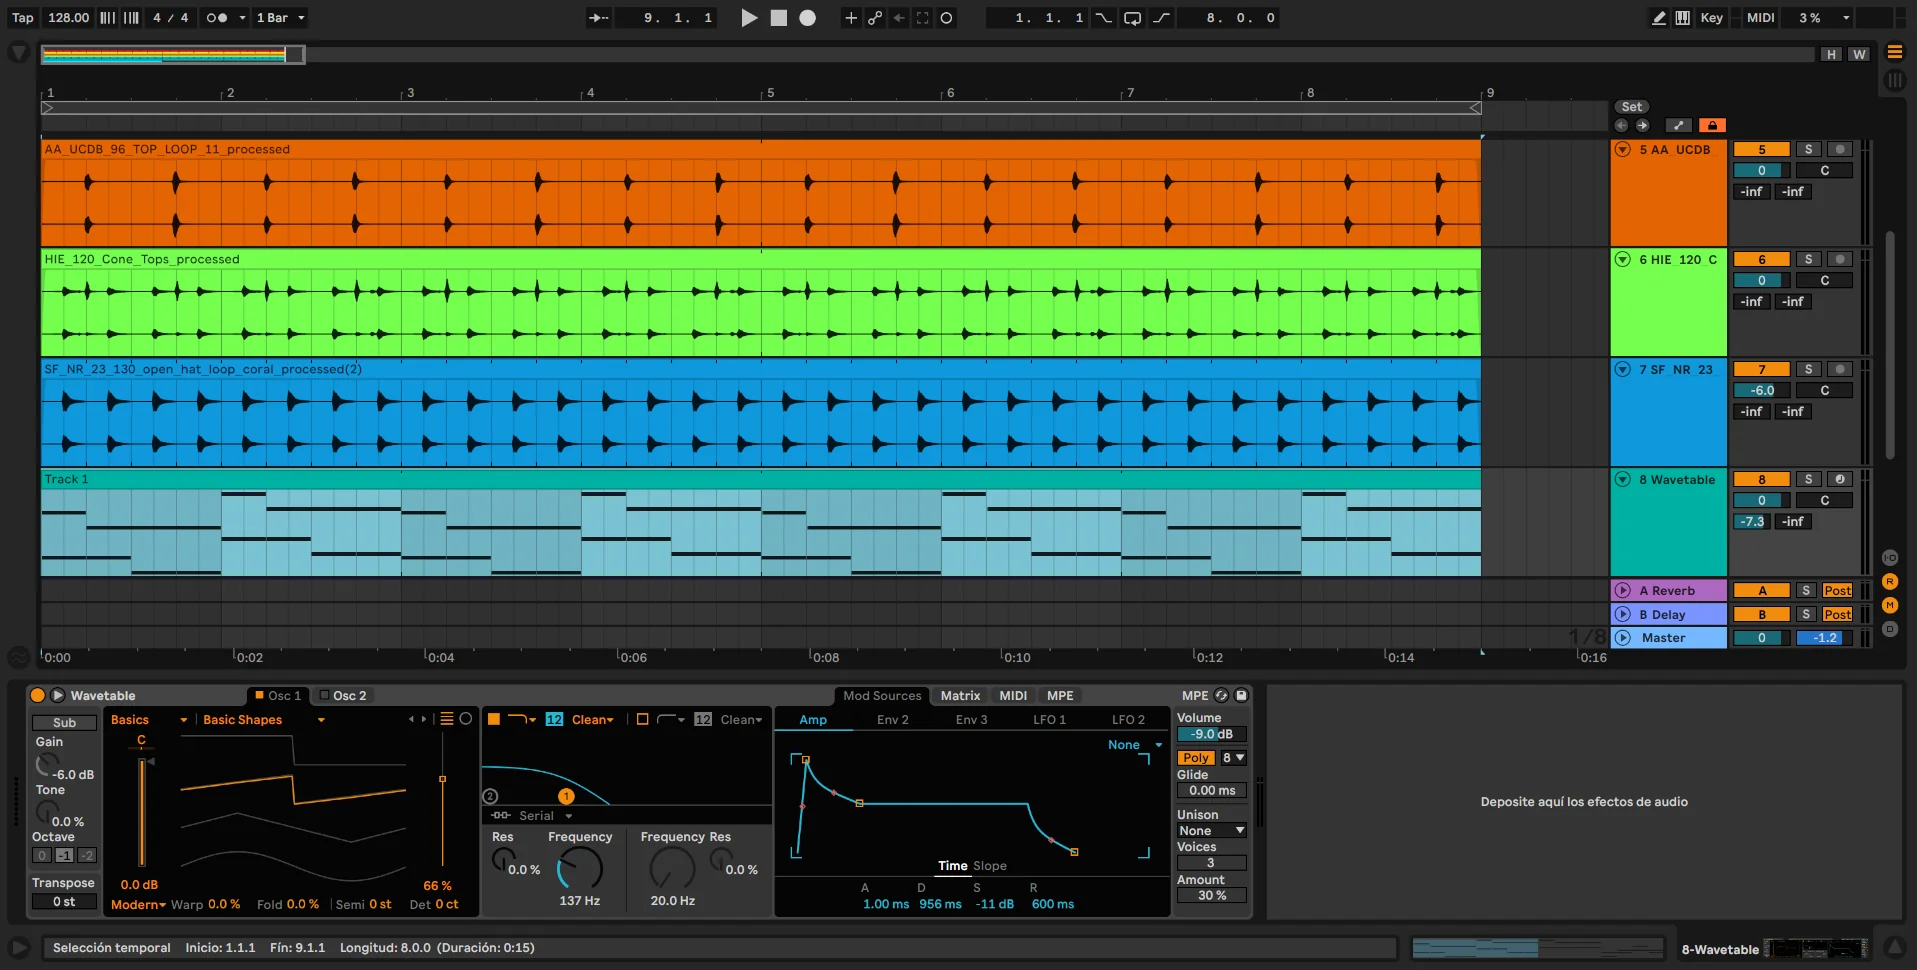Click the Poly voice mode button

coord(1196,758)
